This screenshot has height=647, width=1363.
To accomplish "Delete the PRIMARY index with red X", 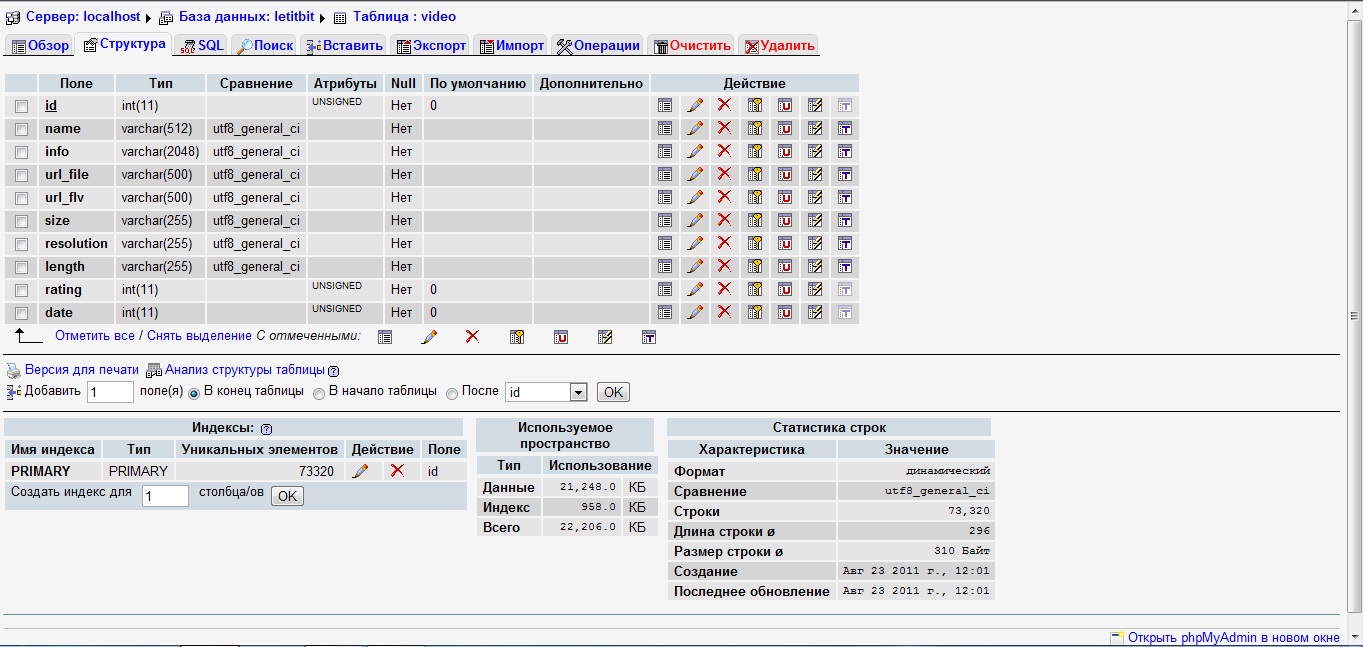I will point(397,471).
